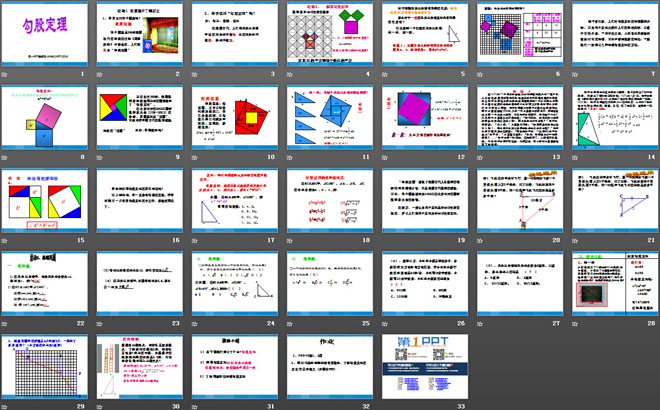This screenshot has height=410, width=660.
Task: Choose slide 31 summary thumbnail
Action: pos(235,367)
